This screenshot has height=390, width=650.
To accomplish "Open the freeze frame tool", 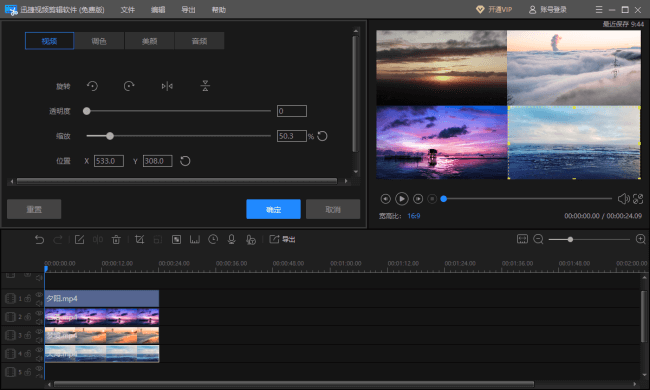I will click(194, 240).
